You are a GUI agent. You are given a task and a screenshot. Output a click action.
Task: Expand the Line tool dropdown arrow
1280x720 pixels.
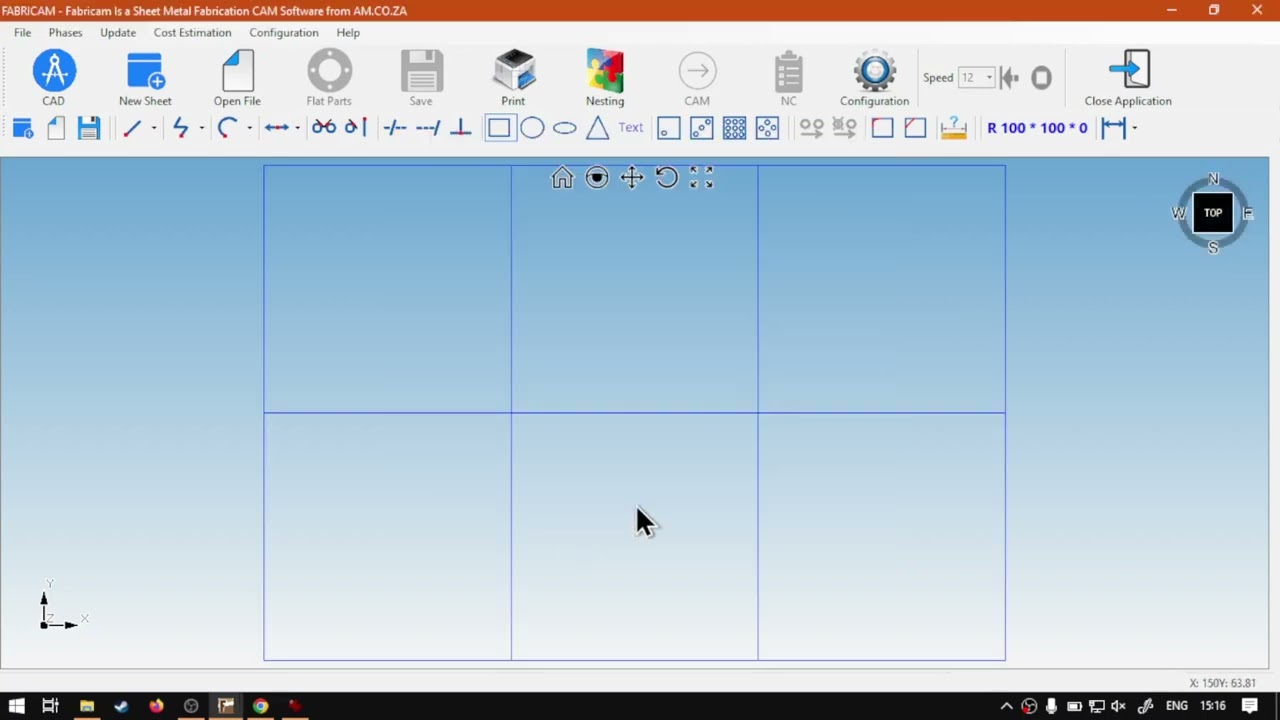pos(153,128)
